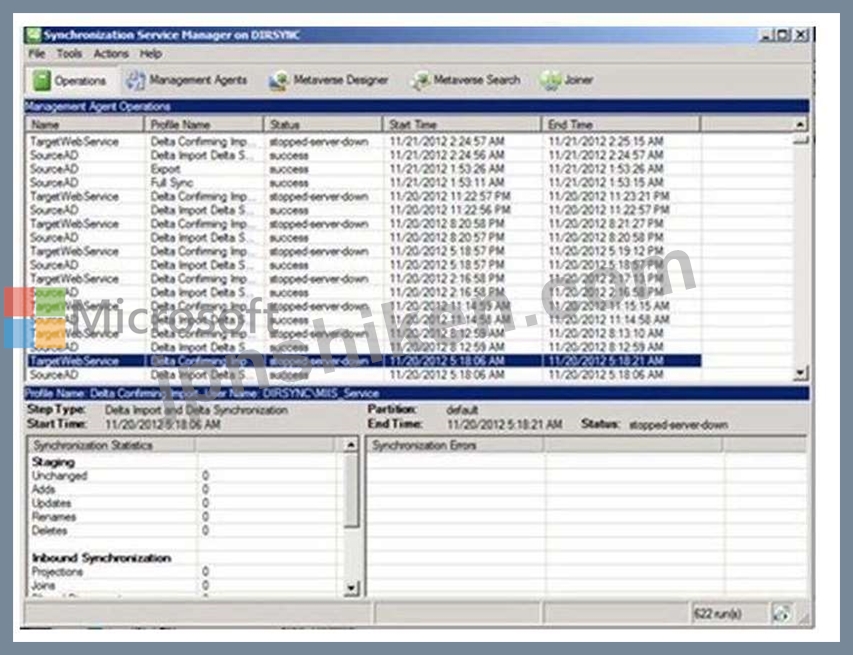
Task: Click the Staging section heading
Action: [x=53, y=462]
